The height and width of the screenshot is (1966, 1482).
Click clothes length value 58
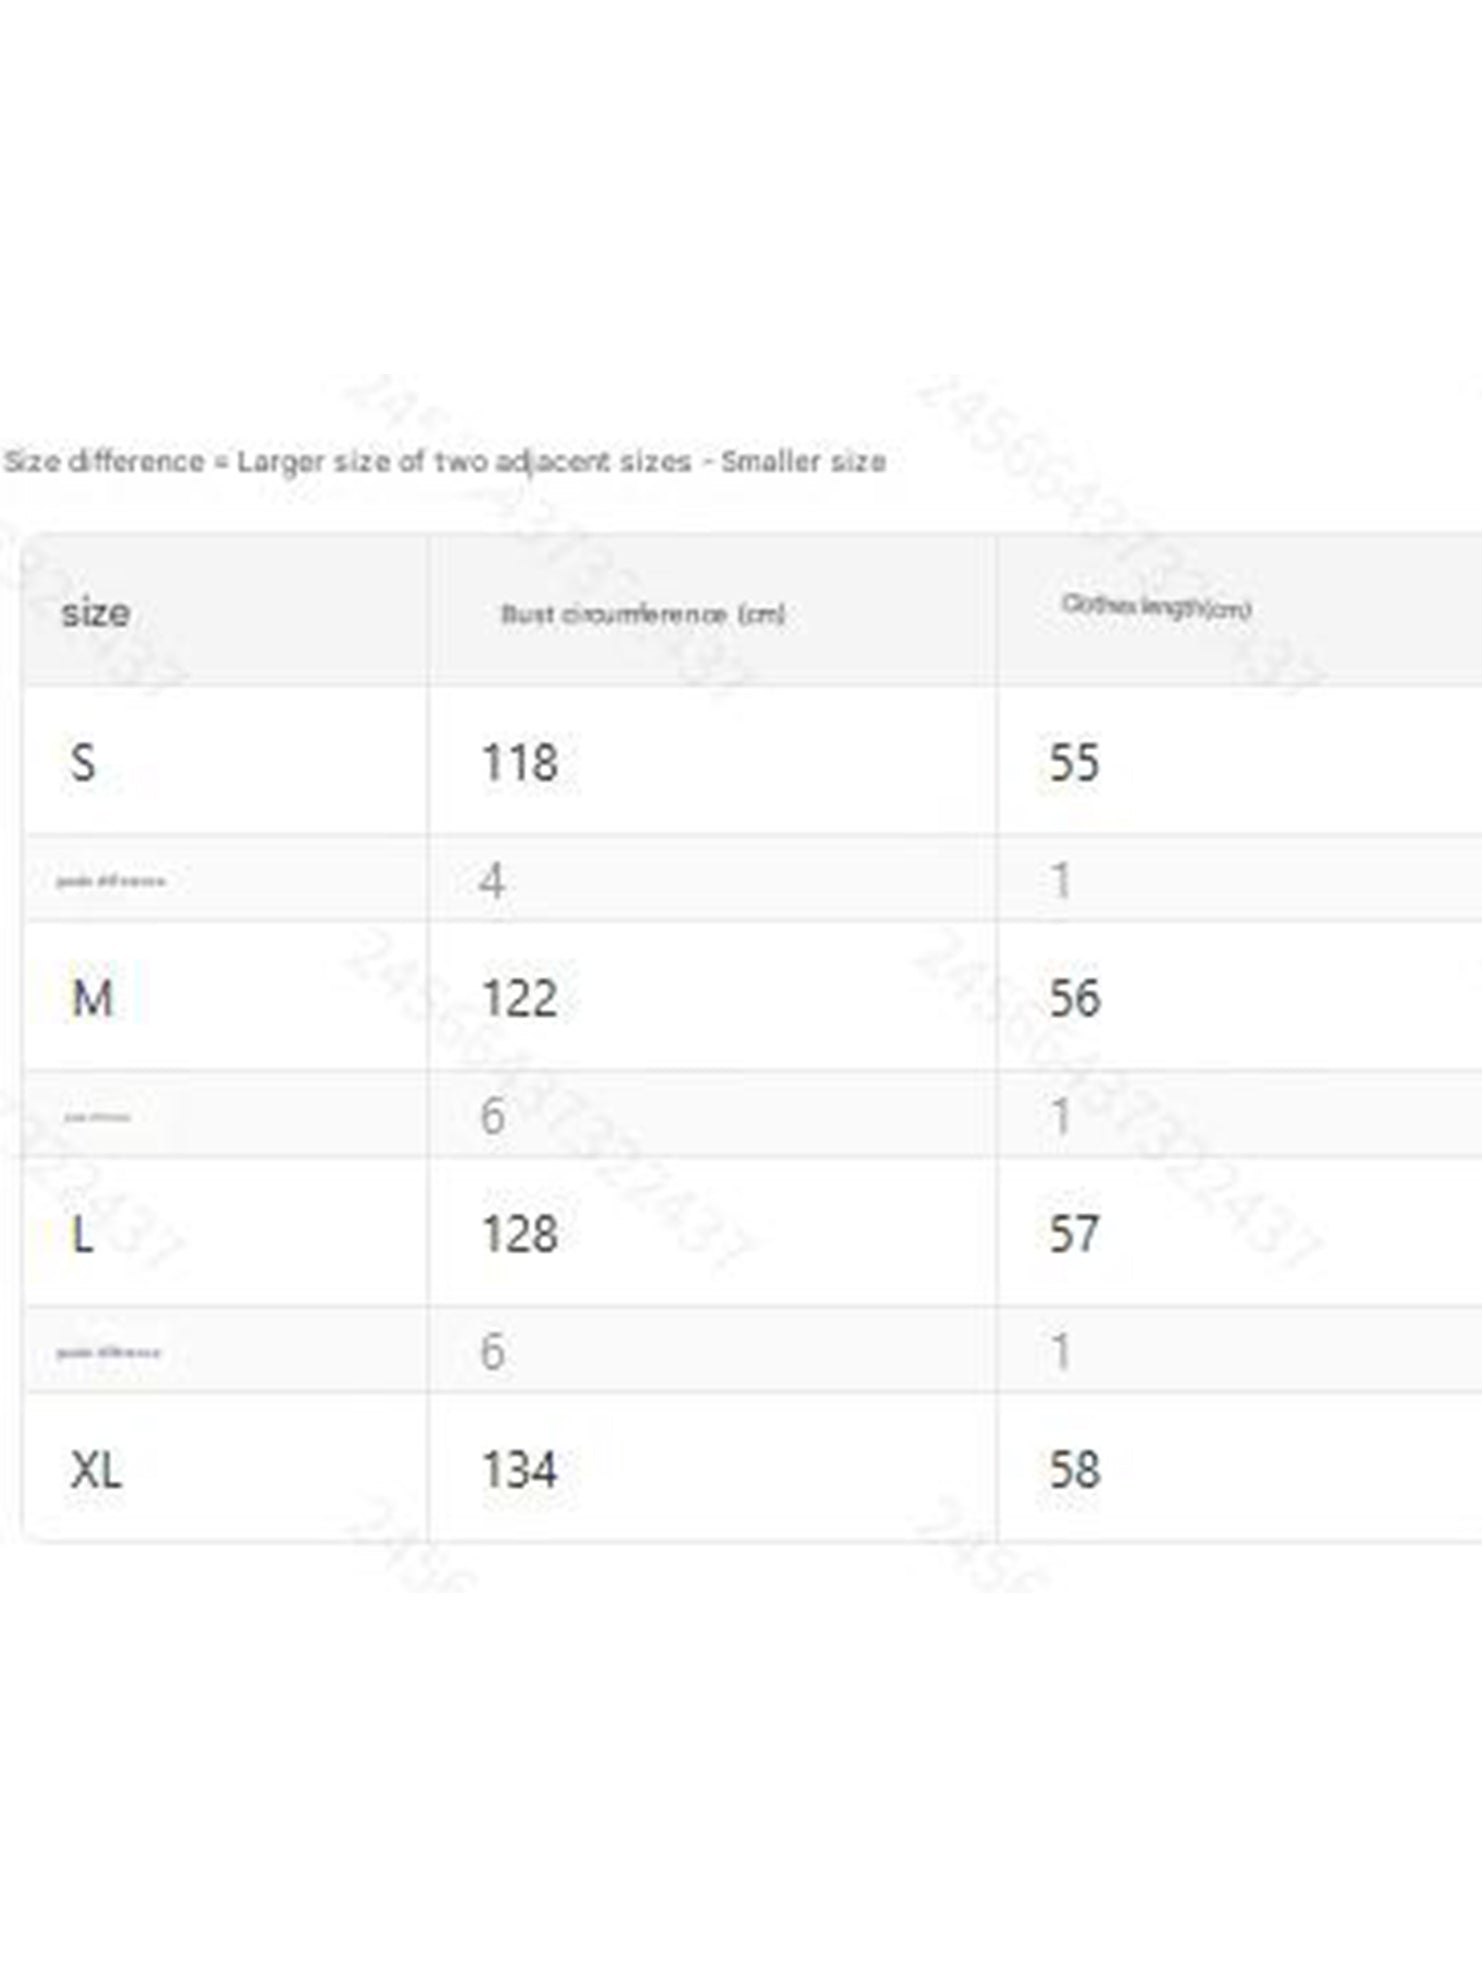pyautogui.click(x=1074, y=1470)
